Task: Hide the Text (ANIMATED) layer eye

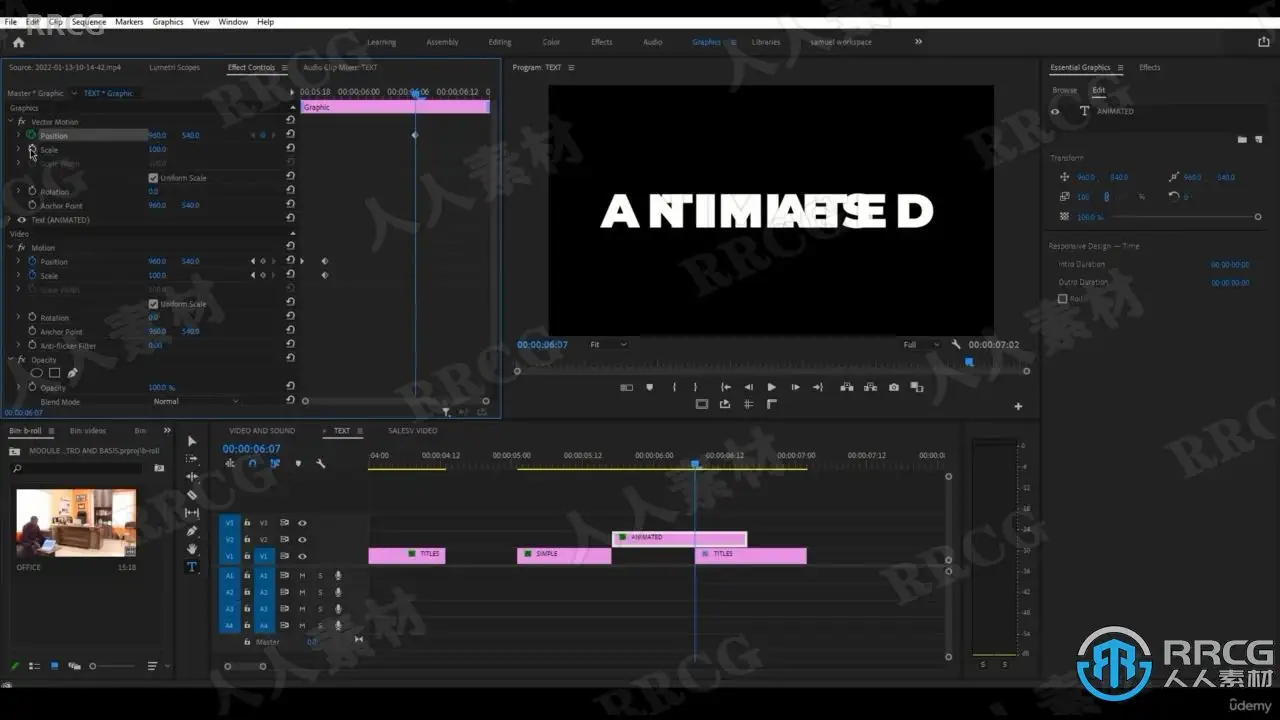Action: [21, 220]
